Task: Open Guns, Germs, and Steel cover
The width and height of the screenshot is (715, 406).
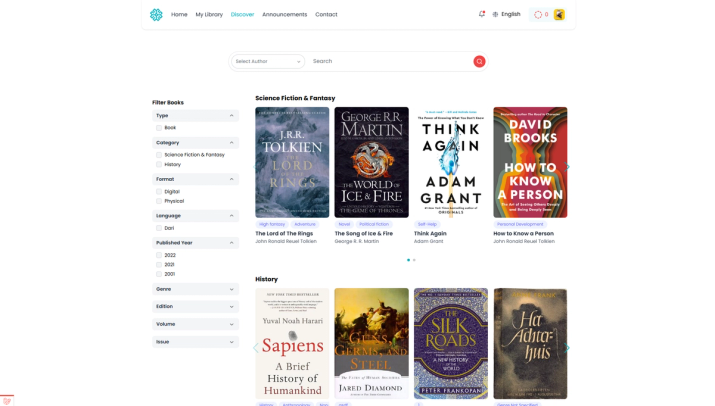Action: point(372,344)
